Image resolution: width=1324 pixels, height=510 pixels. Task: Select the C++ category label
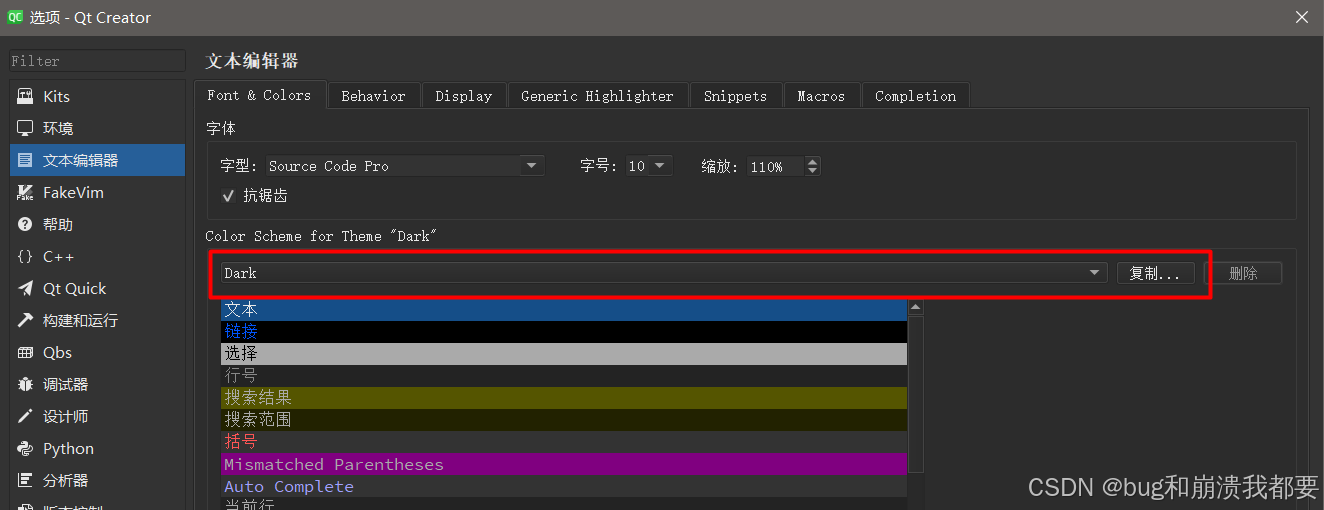58,256
